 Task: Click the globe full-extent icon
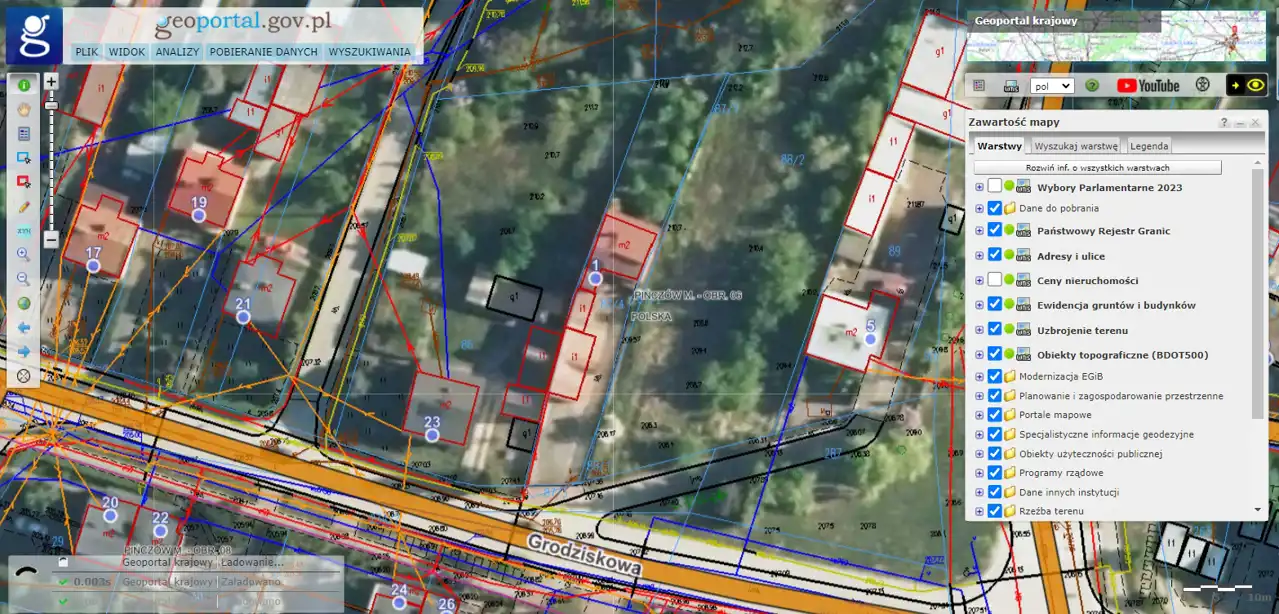tap(23, 303)
